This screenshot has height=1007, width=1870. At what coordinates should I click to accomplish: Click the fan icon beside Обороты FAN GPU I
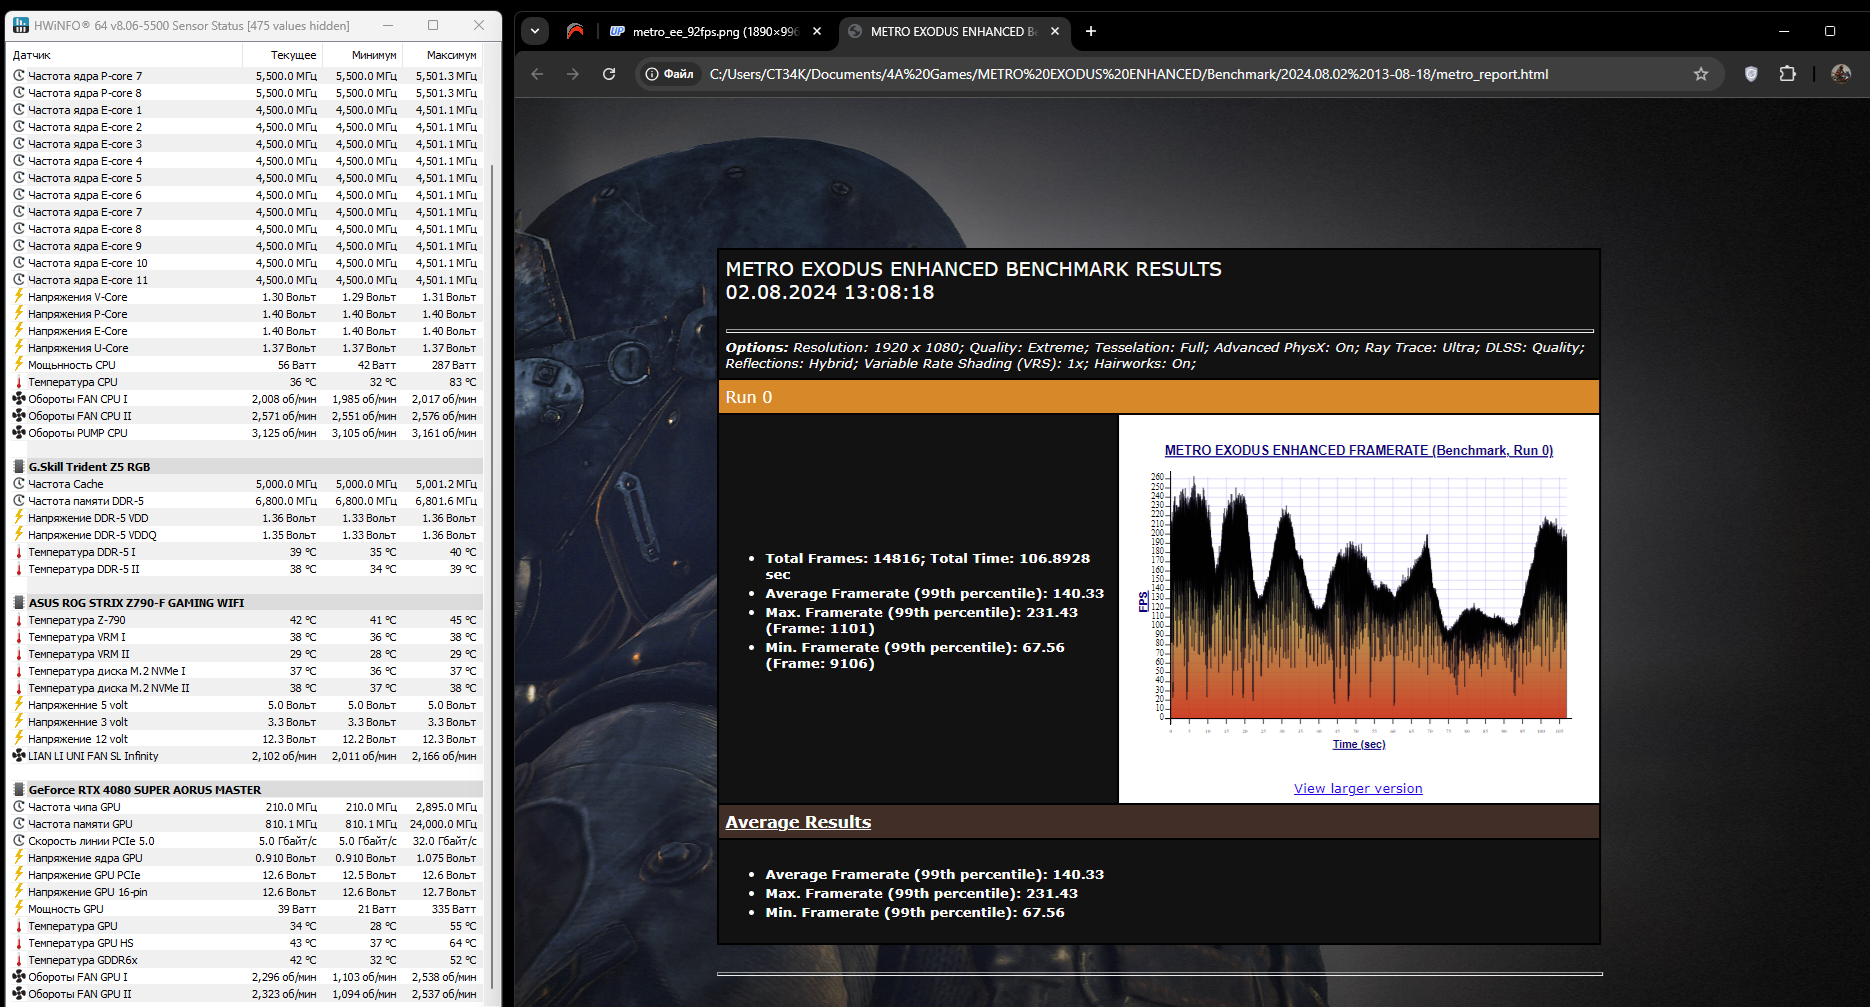point(19,977)
